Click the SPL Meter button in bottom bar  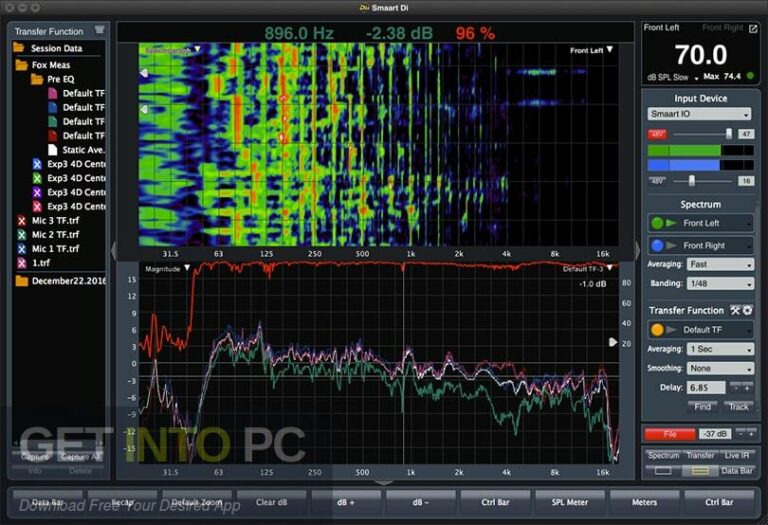click(570, 502)
